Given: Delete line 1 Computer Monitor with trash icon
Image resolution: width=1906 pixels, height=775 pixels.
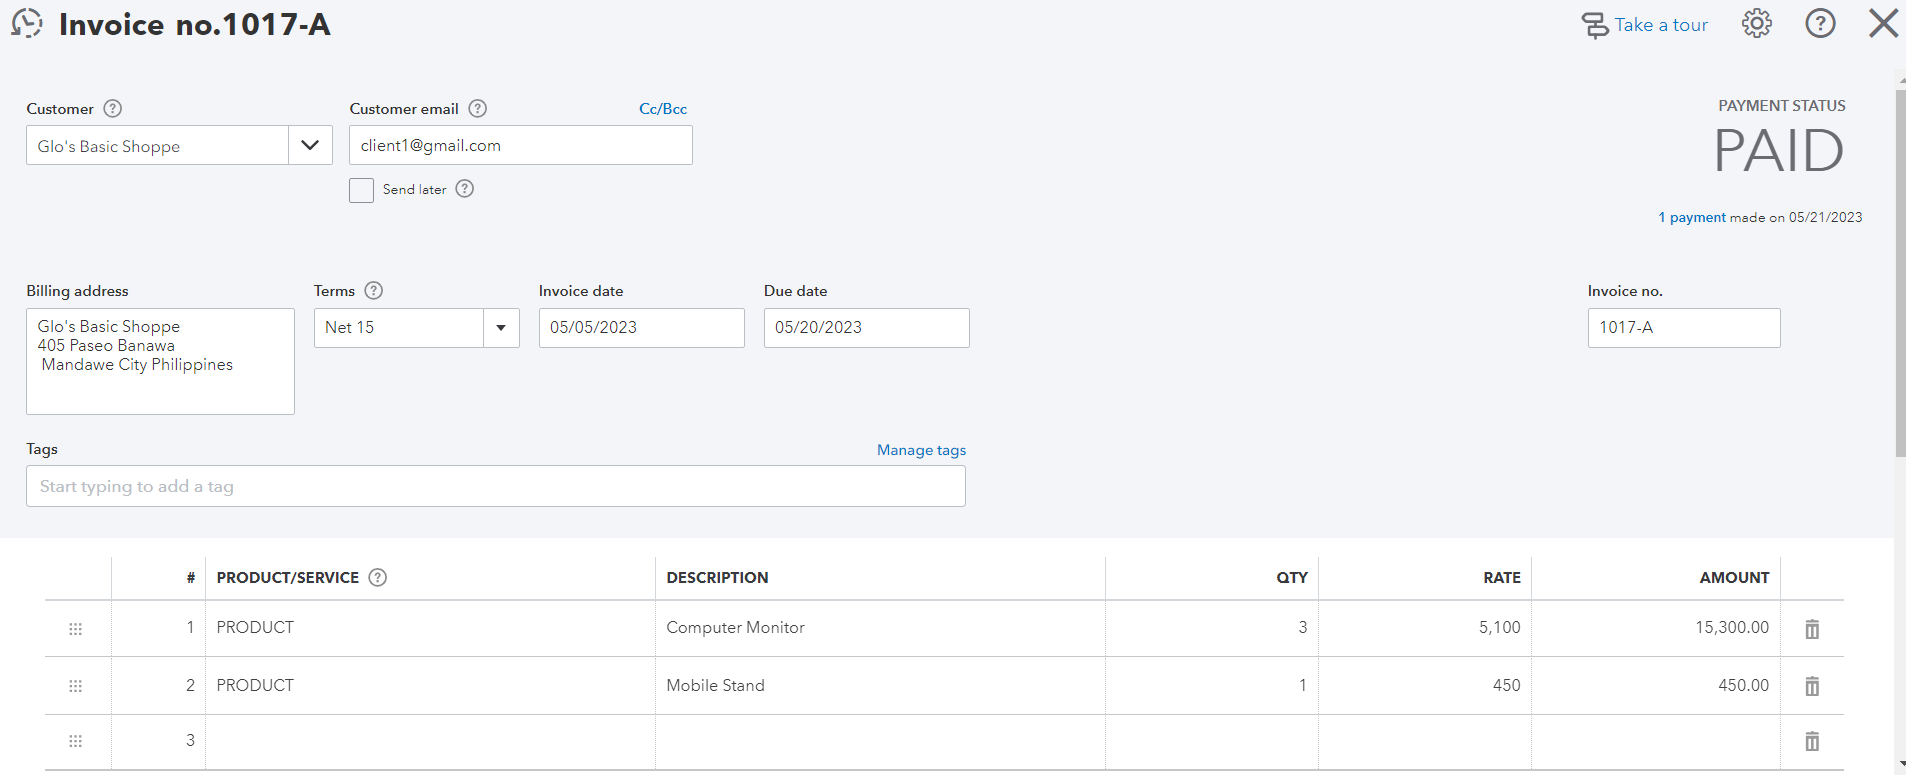Looking at the screenshot, I should coord(1811,629).
